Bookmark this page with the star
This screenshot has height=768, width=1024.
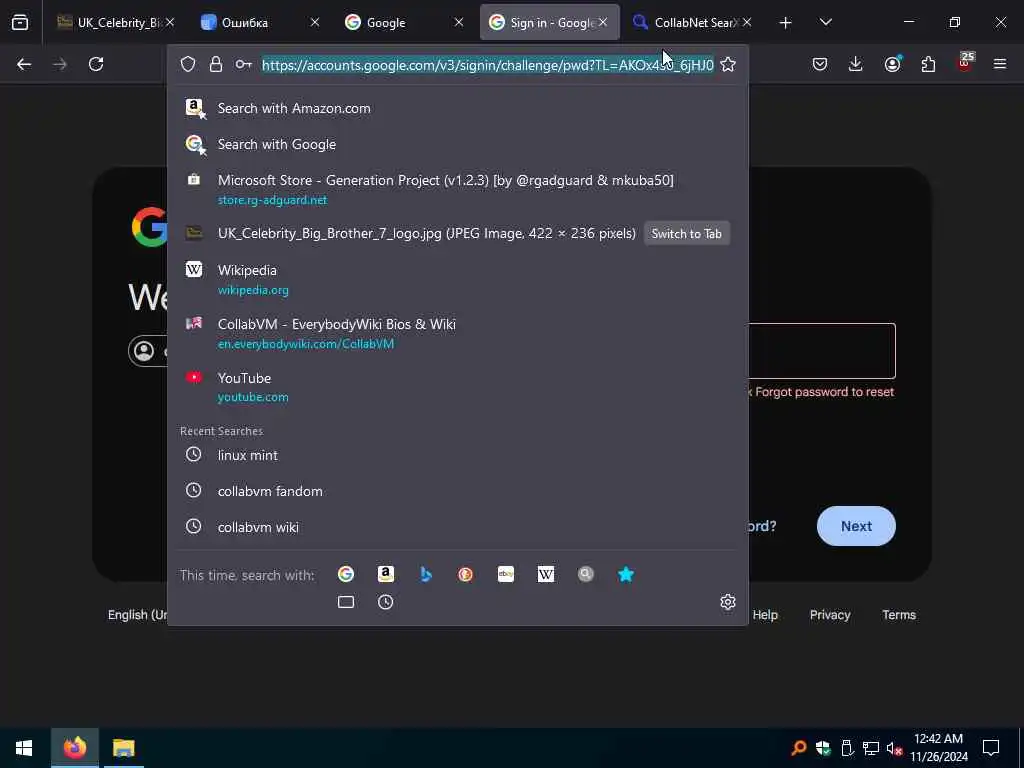(x=728, y=65)
